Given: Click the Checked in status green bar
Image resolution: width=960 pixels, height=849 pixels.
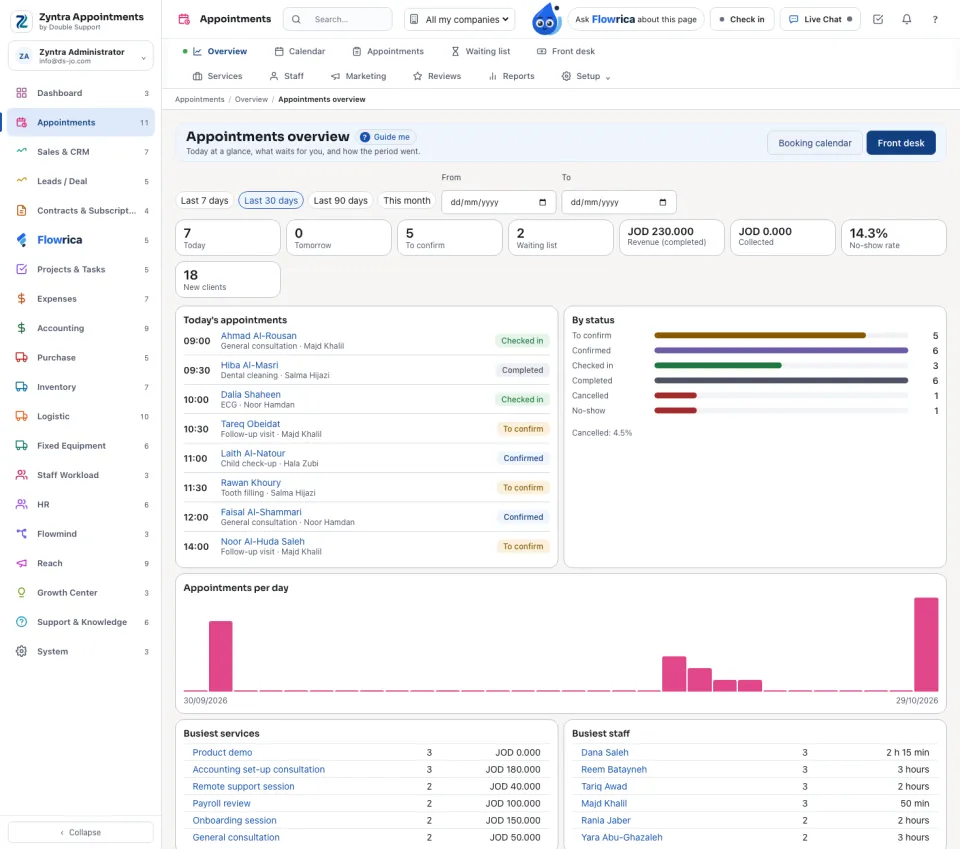Looking at the screenshot, I should click(x=718, y=365).
